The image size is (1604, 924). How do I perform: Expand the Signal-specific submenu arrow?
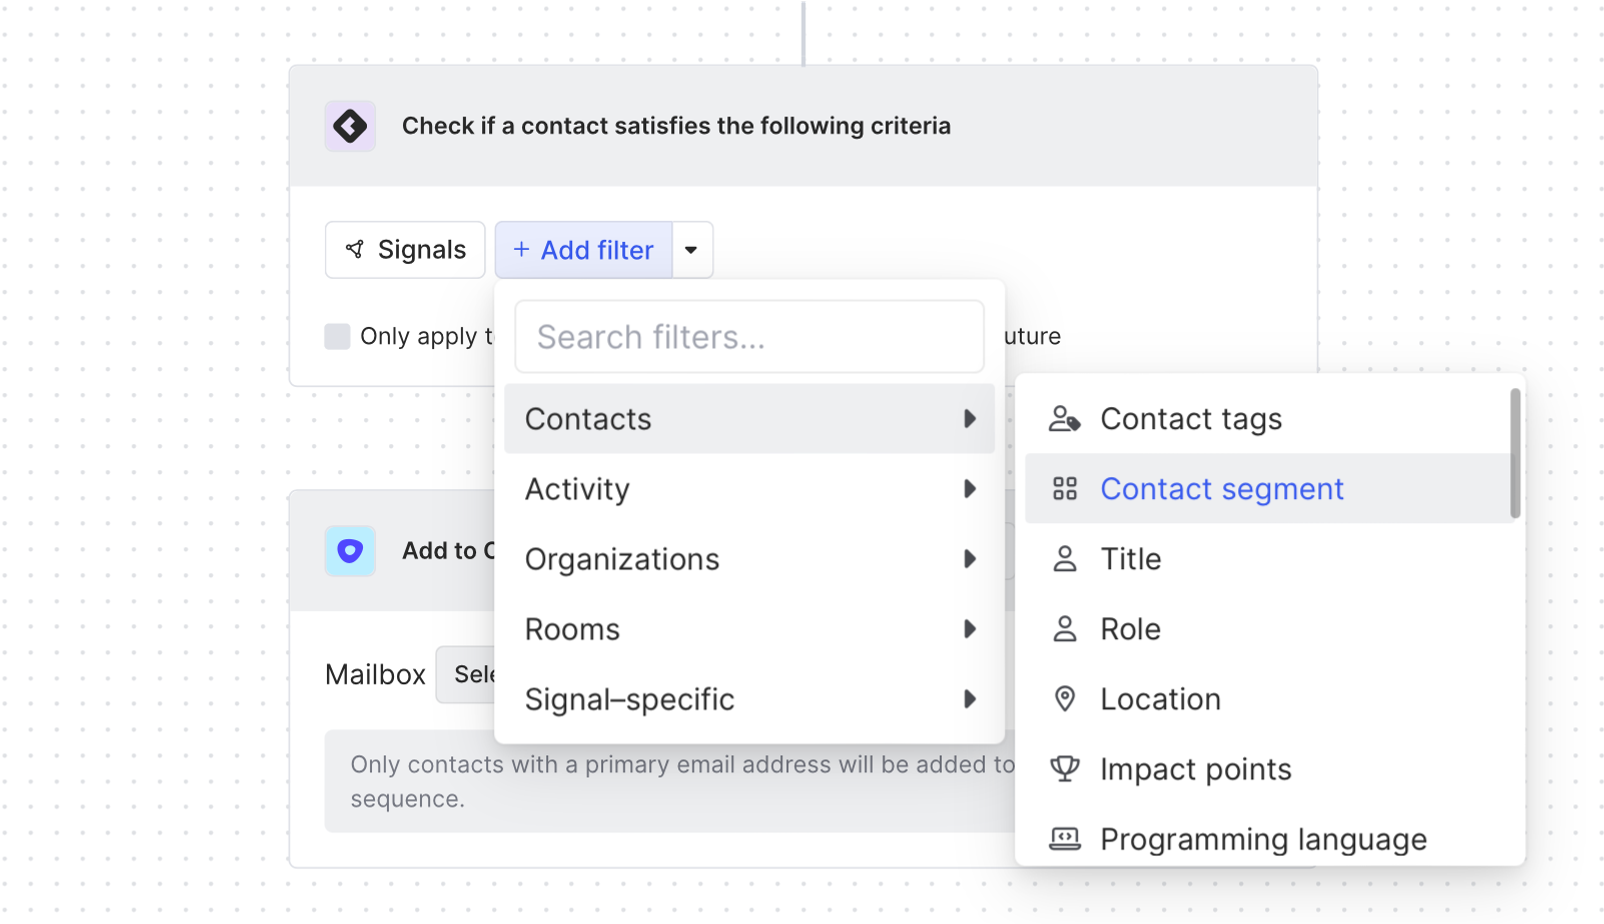969,699
